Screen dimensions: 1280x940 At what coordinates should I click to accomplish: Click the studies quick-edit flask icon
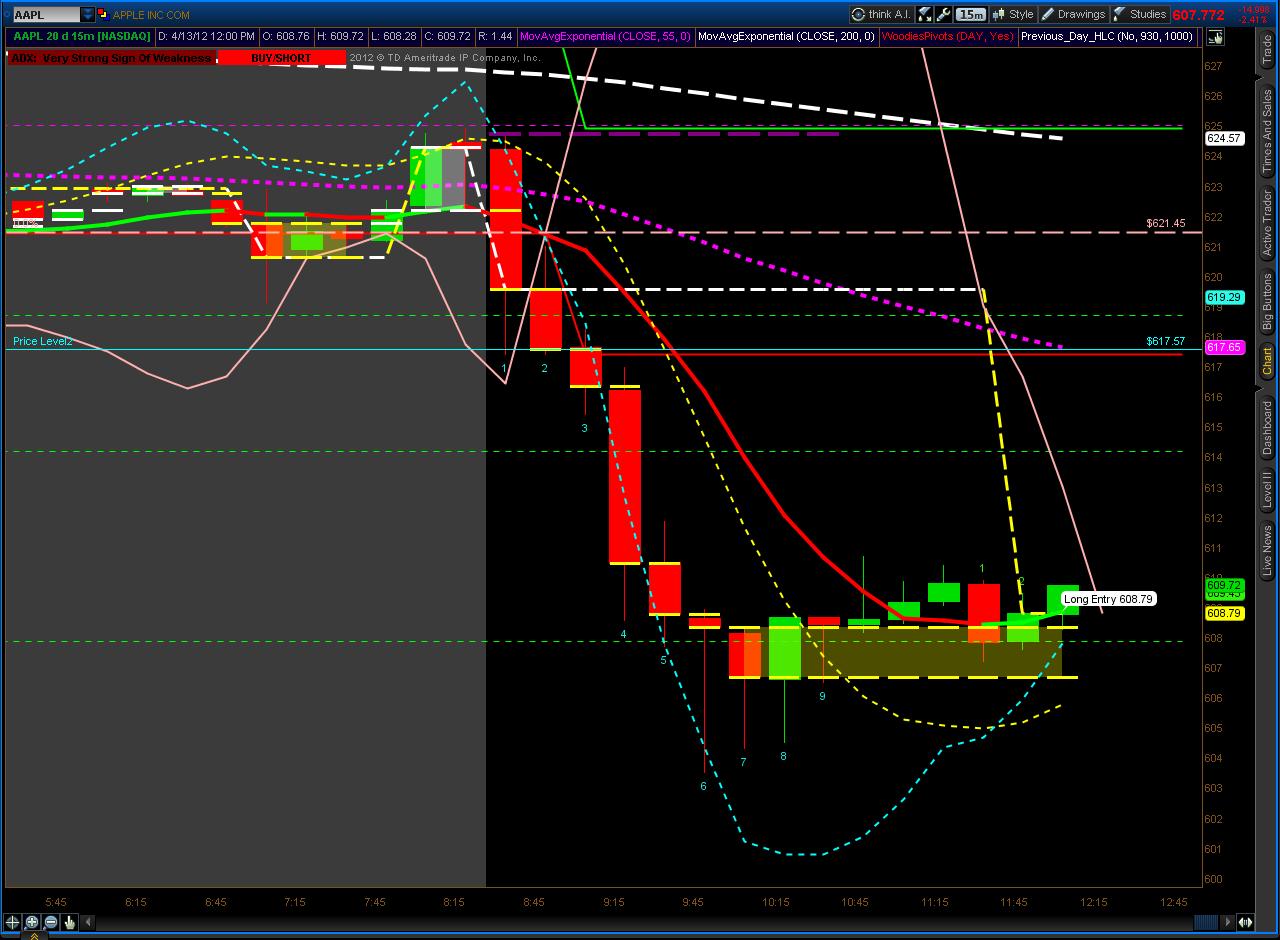click(x=924, y=14)
